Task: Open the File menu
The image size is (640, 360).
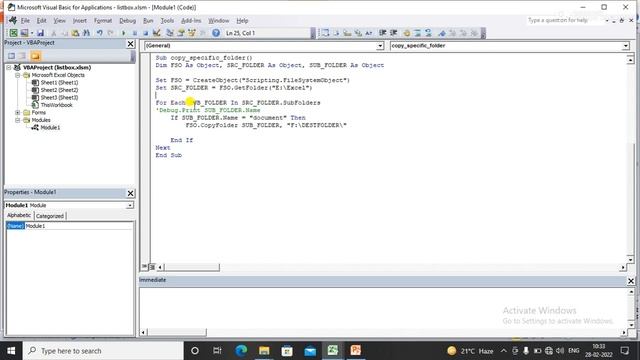Action: pos(25,20)
